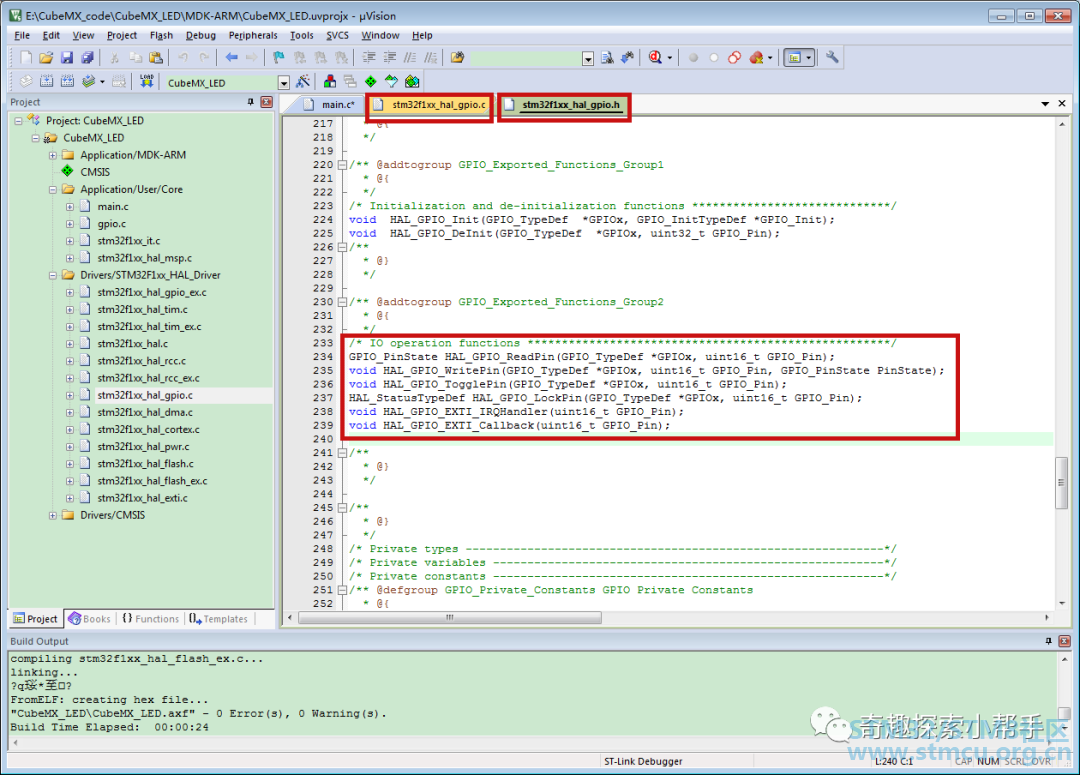Image resolution: width=1080 pixels, height=775 pixels.
Task: Switch to the stm32f1xx_hal_gpio.h tab
Action: point(570,105)
